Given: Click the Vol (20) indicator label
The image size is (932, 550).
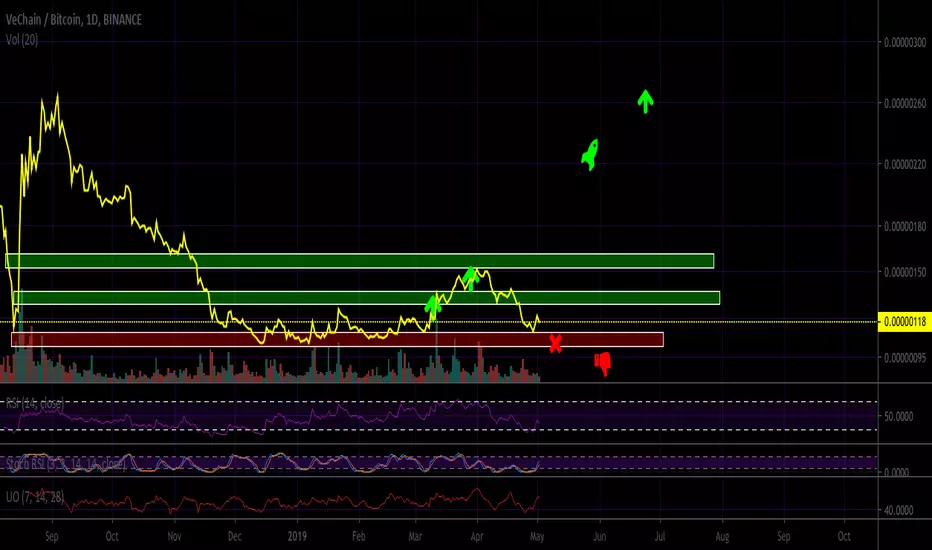Looking at the screenshot, I should pyautogui.click(x=22, y=40).
